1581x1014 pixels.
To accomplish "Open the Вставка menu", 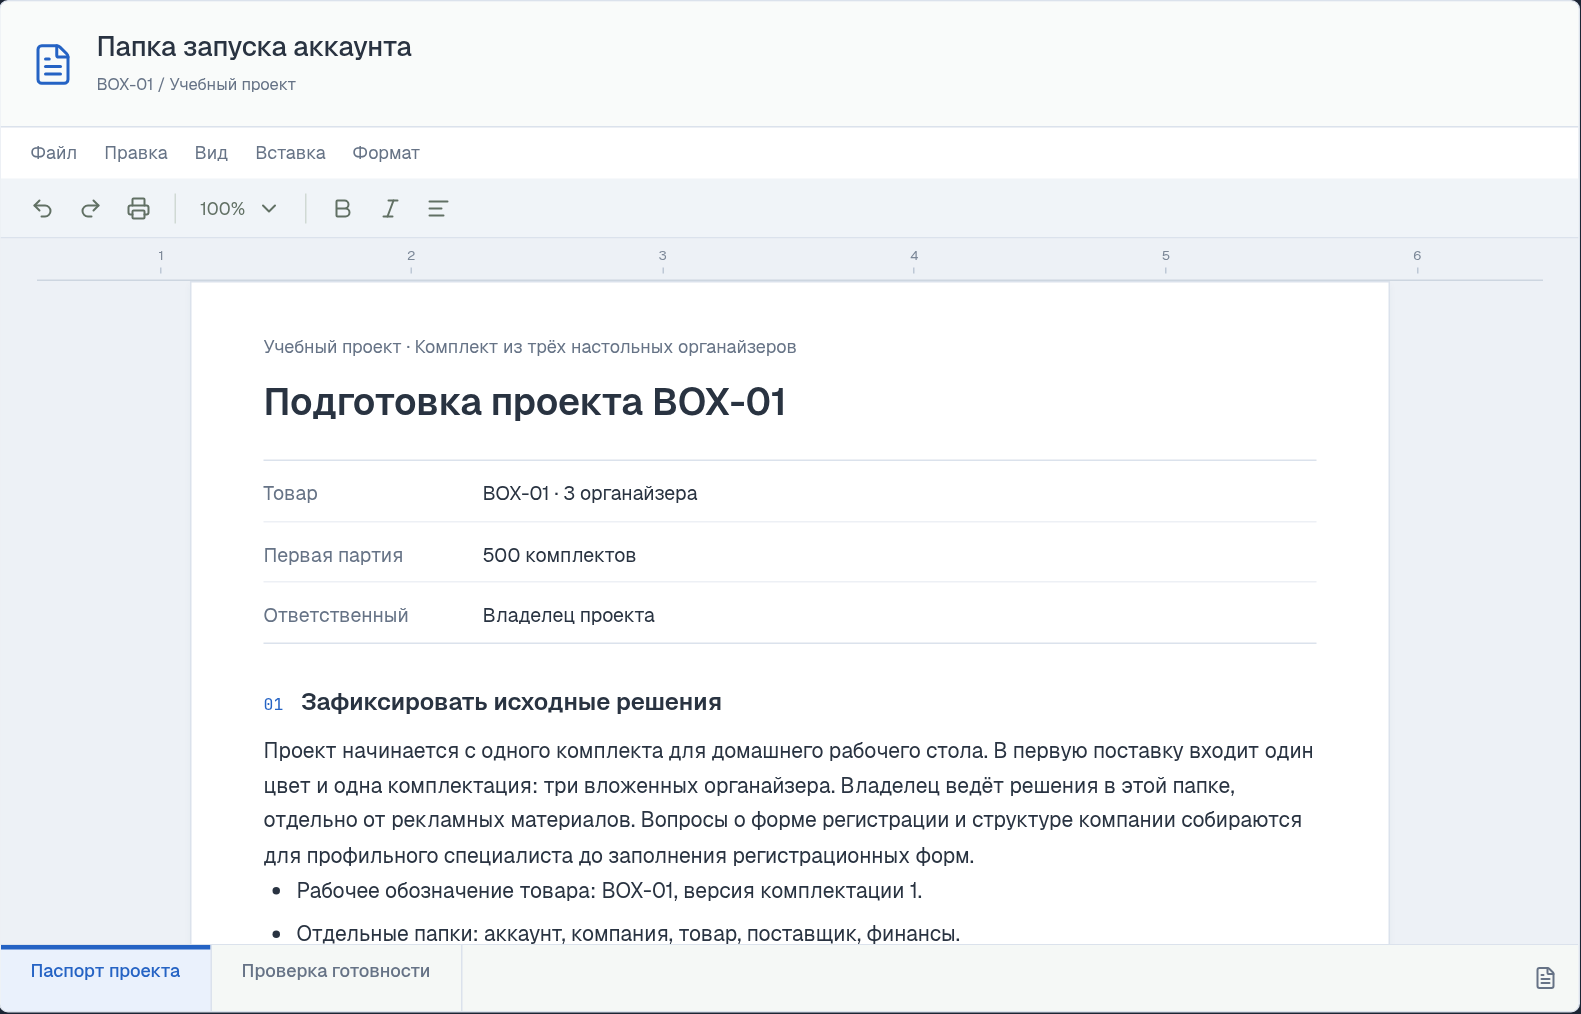I will pos(290,153).
